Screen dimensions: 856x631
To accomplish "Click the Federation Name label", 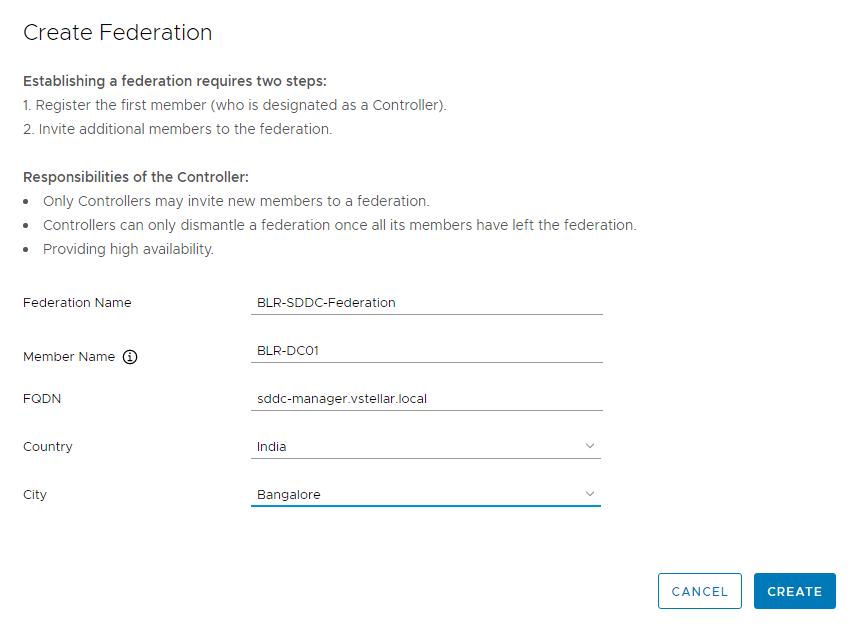I will (77, 302).
